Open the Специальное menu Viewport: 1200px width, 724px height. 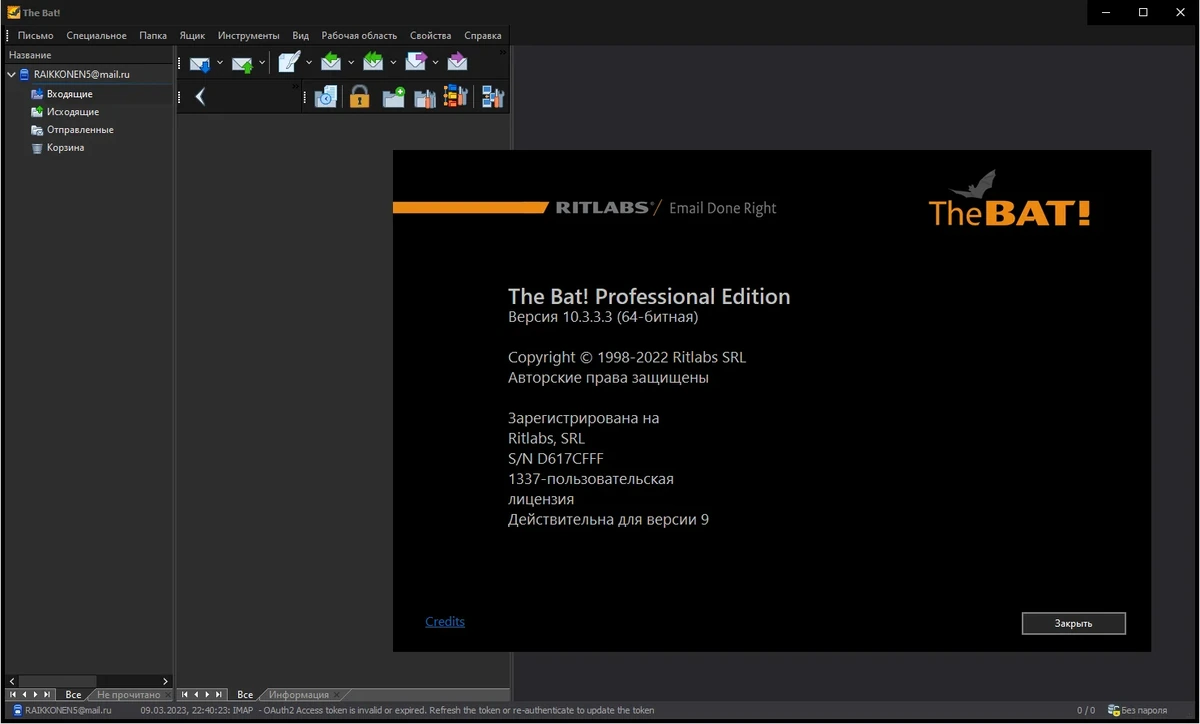pyautogui.click(x=96, y=35)
